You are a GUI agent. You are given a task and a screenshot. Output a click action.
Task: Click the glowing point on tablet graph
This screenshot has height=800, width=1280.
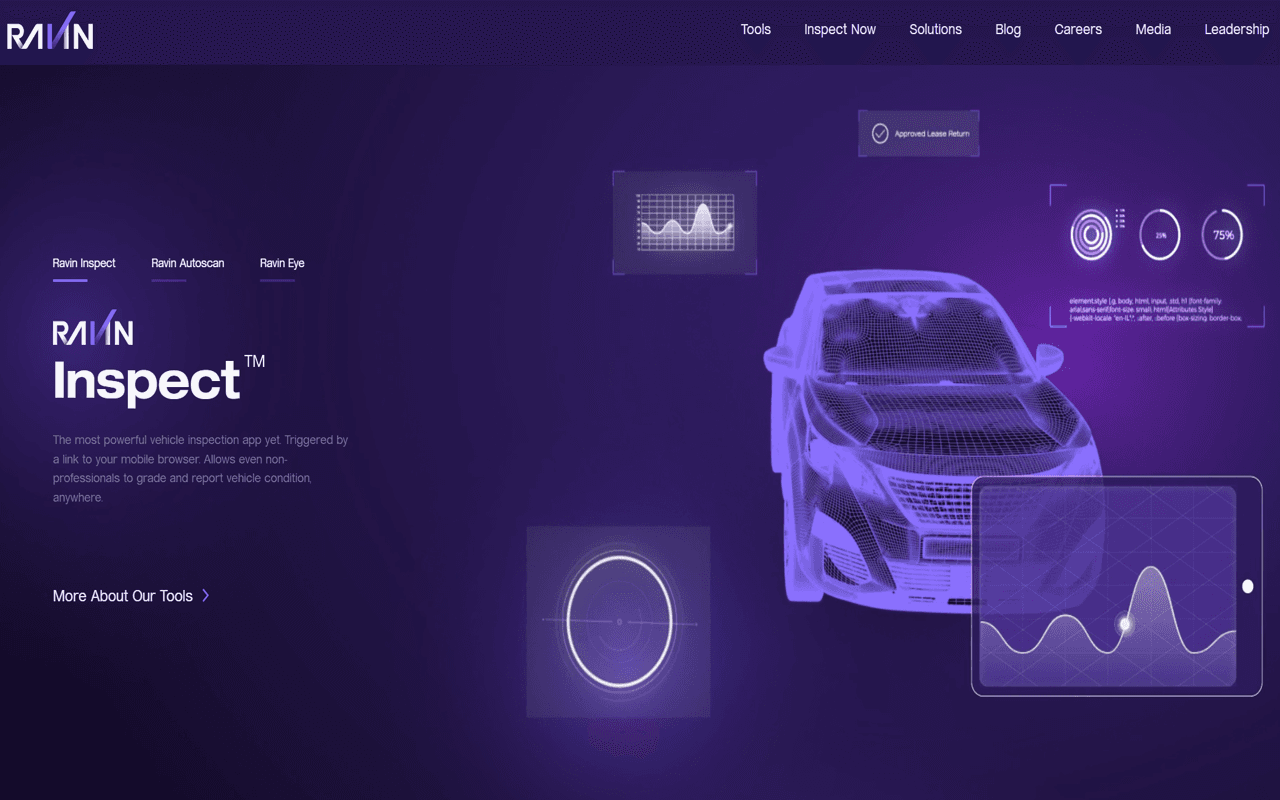pyautogui.click(x=1125, y=624)
